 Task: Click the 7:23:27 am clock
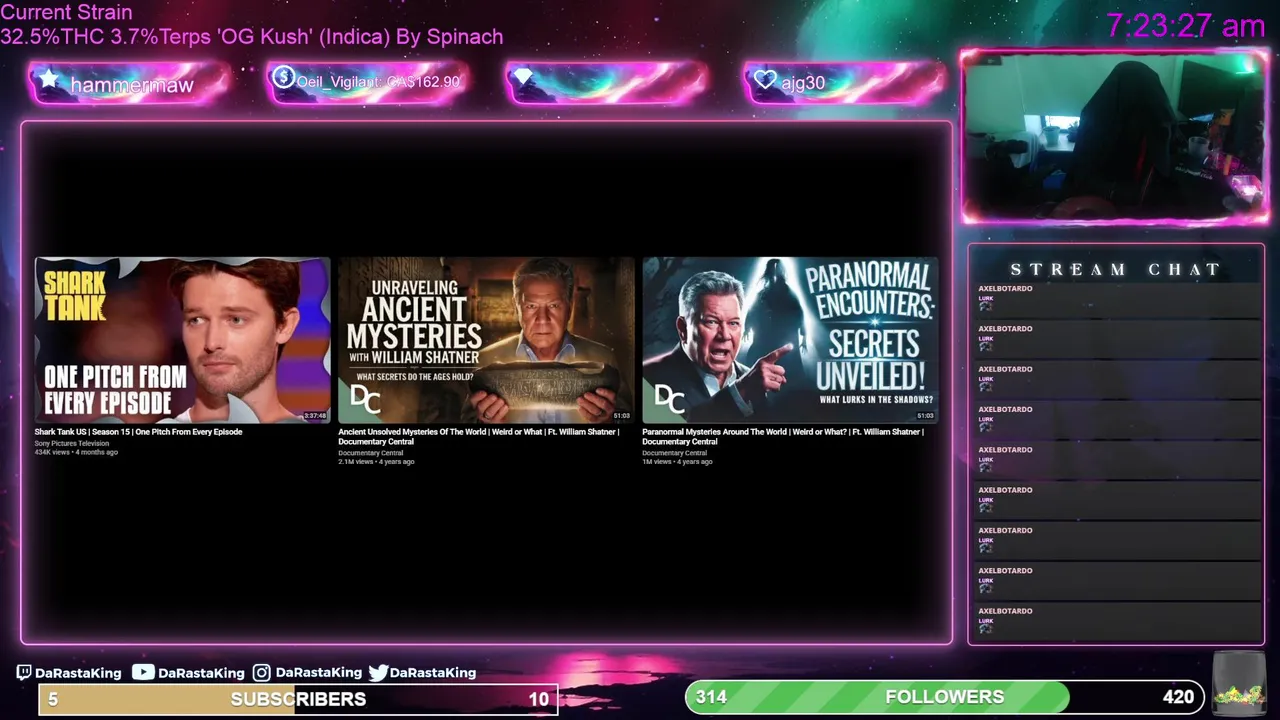point(1186,25)
